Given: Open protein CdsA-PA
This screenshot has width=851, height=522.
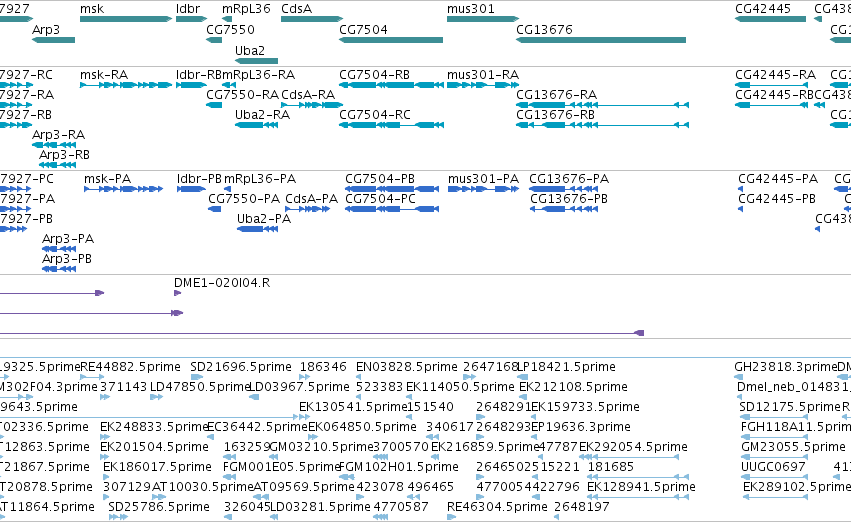Looking at the screenshot, I should 311,199.
